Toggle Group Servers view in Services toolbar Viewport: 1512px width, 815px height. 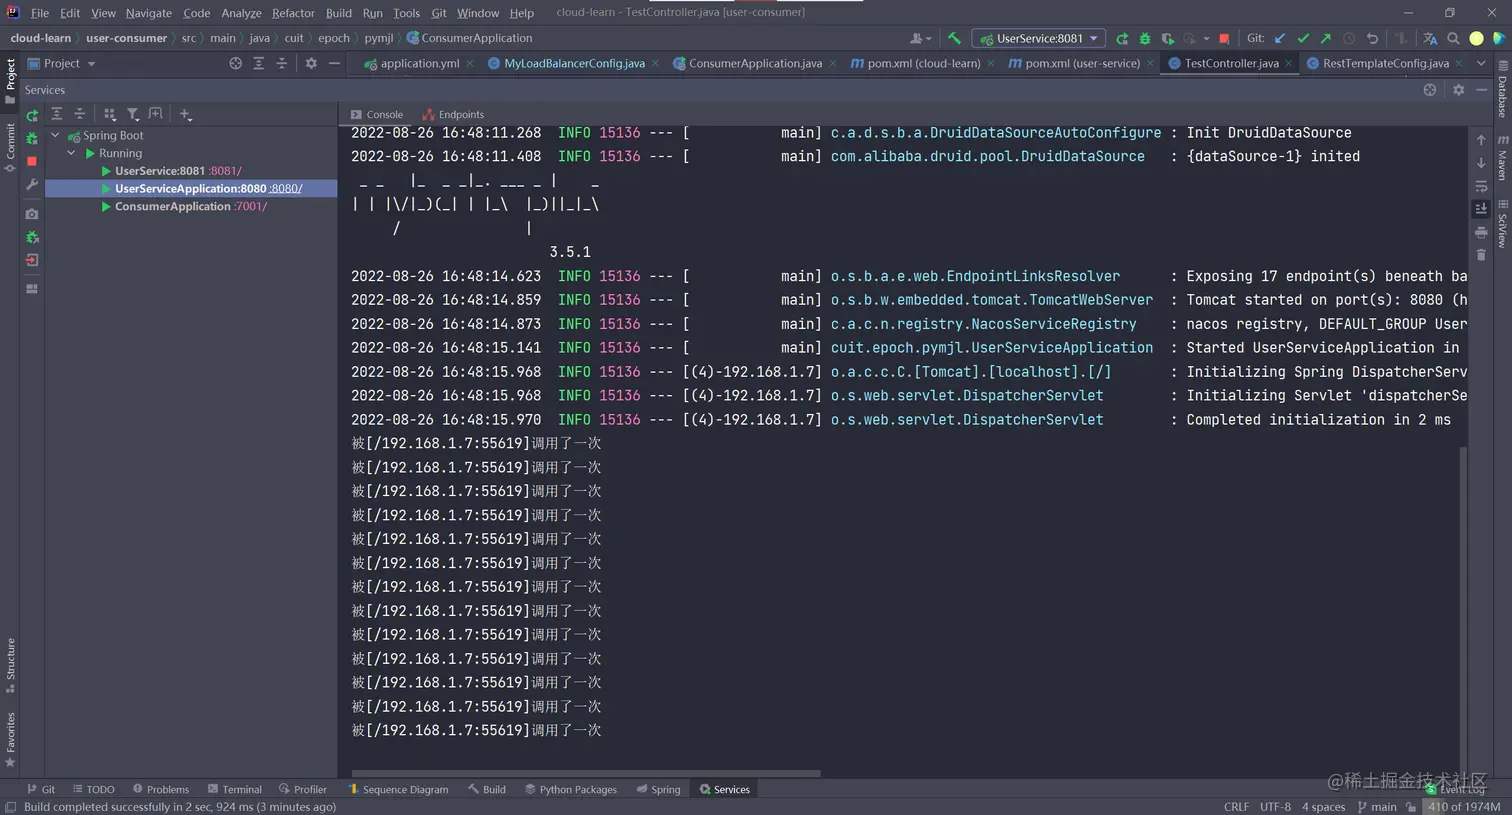[110, 114]
